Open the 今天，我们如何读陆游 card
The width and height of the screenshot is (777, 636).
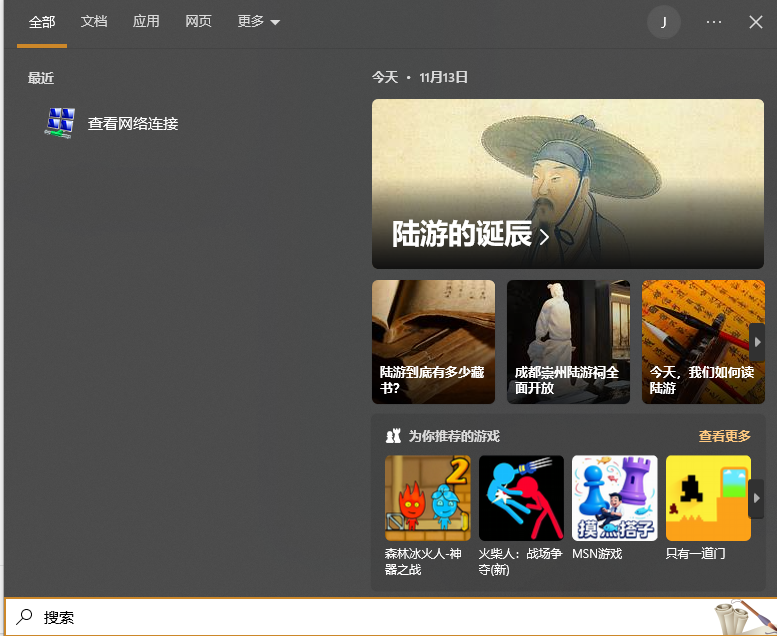point(703,342)
